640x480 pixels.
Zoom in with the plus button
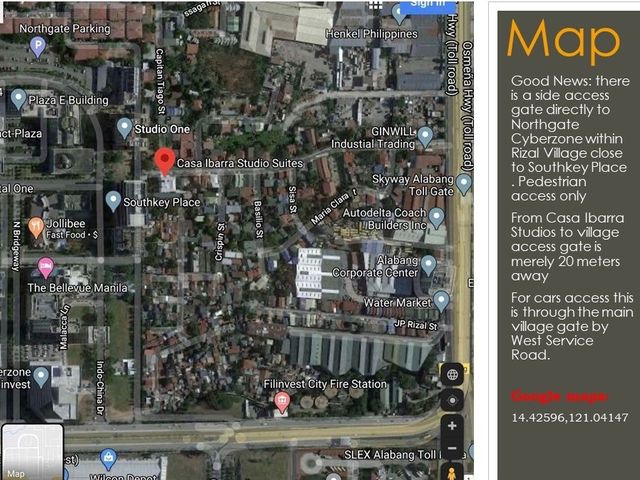click(452, 426)
